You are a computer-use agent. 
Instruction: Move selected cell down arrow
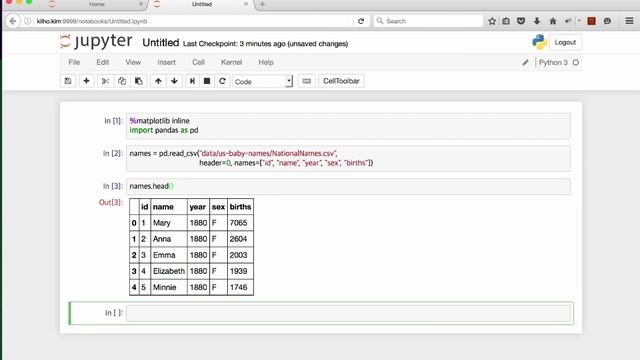coord(174,81)
